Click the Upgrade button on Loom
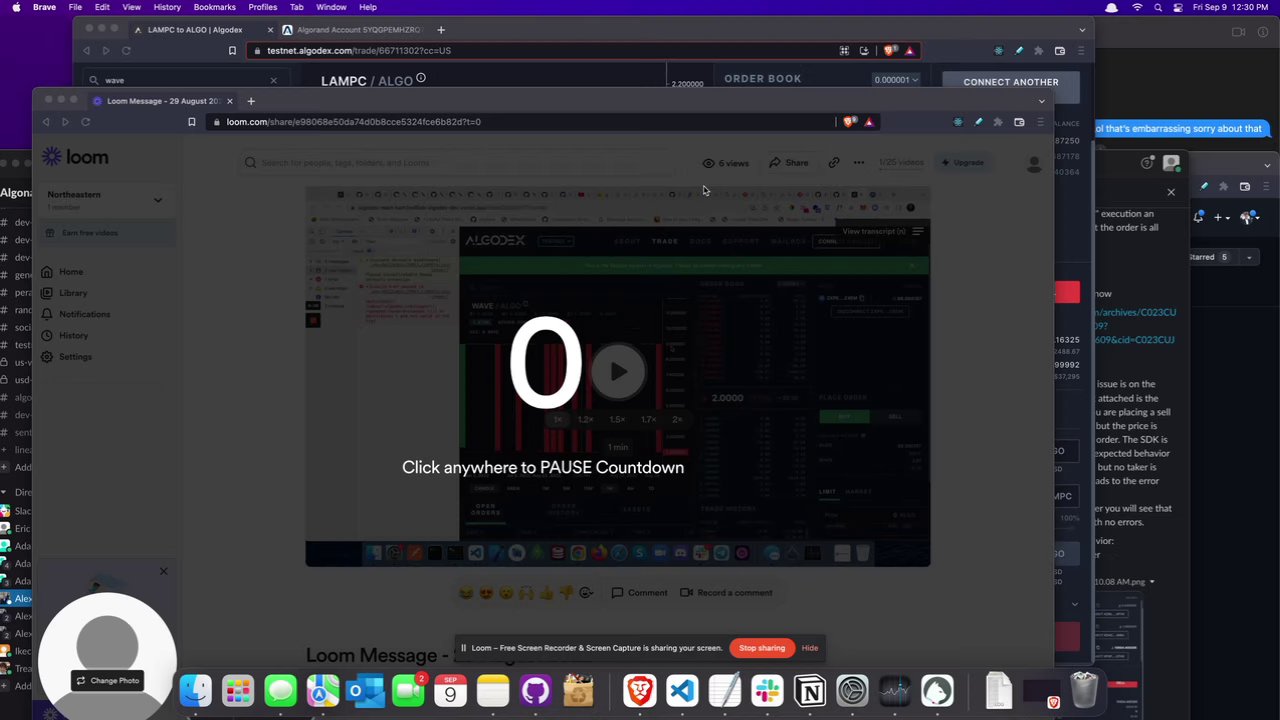Image resolution: width=1280 pixels, height=720 pixels. click(x=963, y=163)
